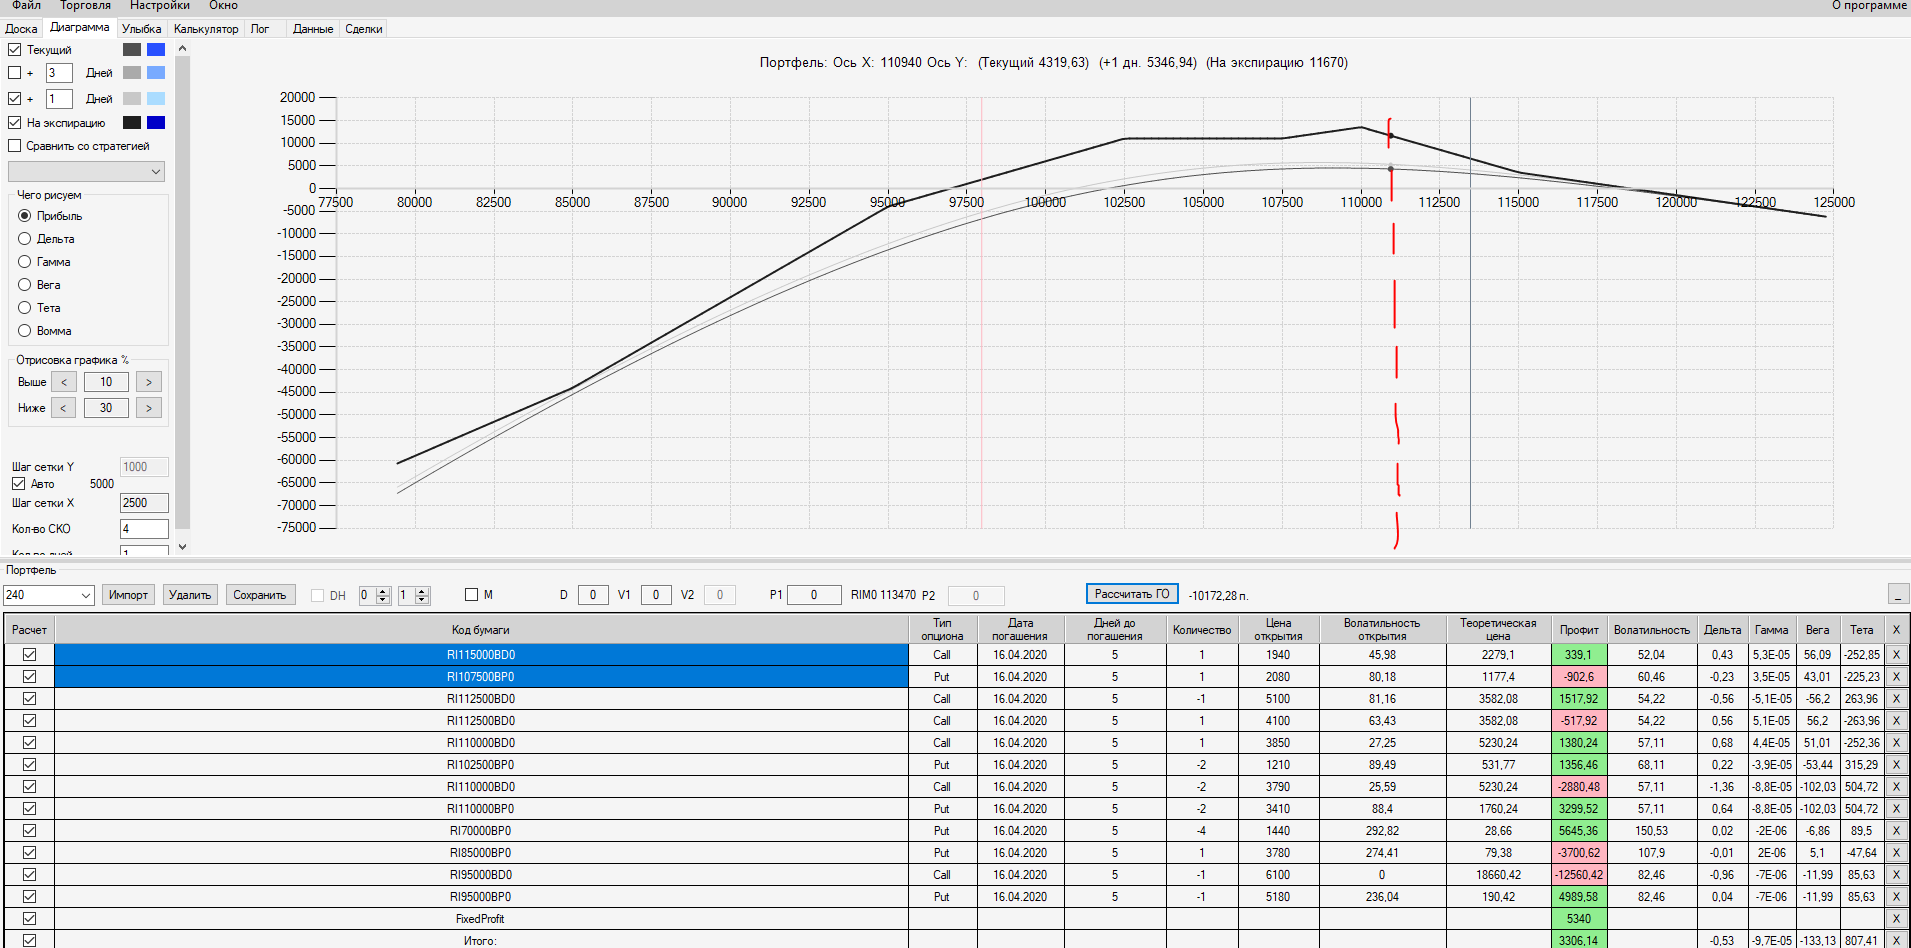The width and height of the screenshot is (1911, 948).
Task: Enable the +3 Дней curve checkbox
Action: [15, 73]
